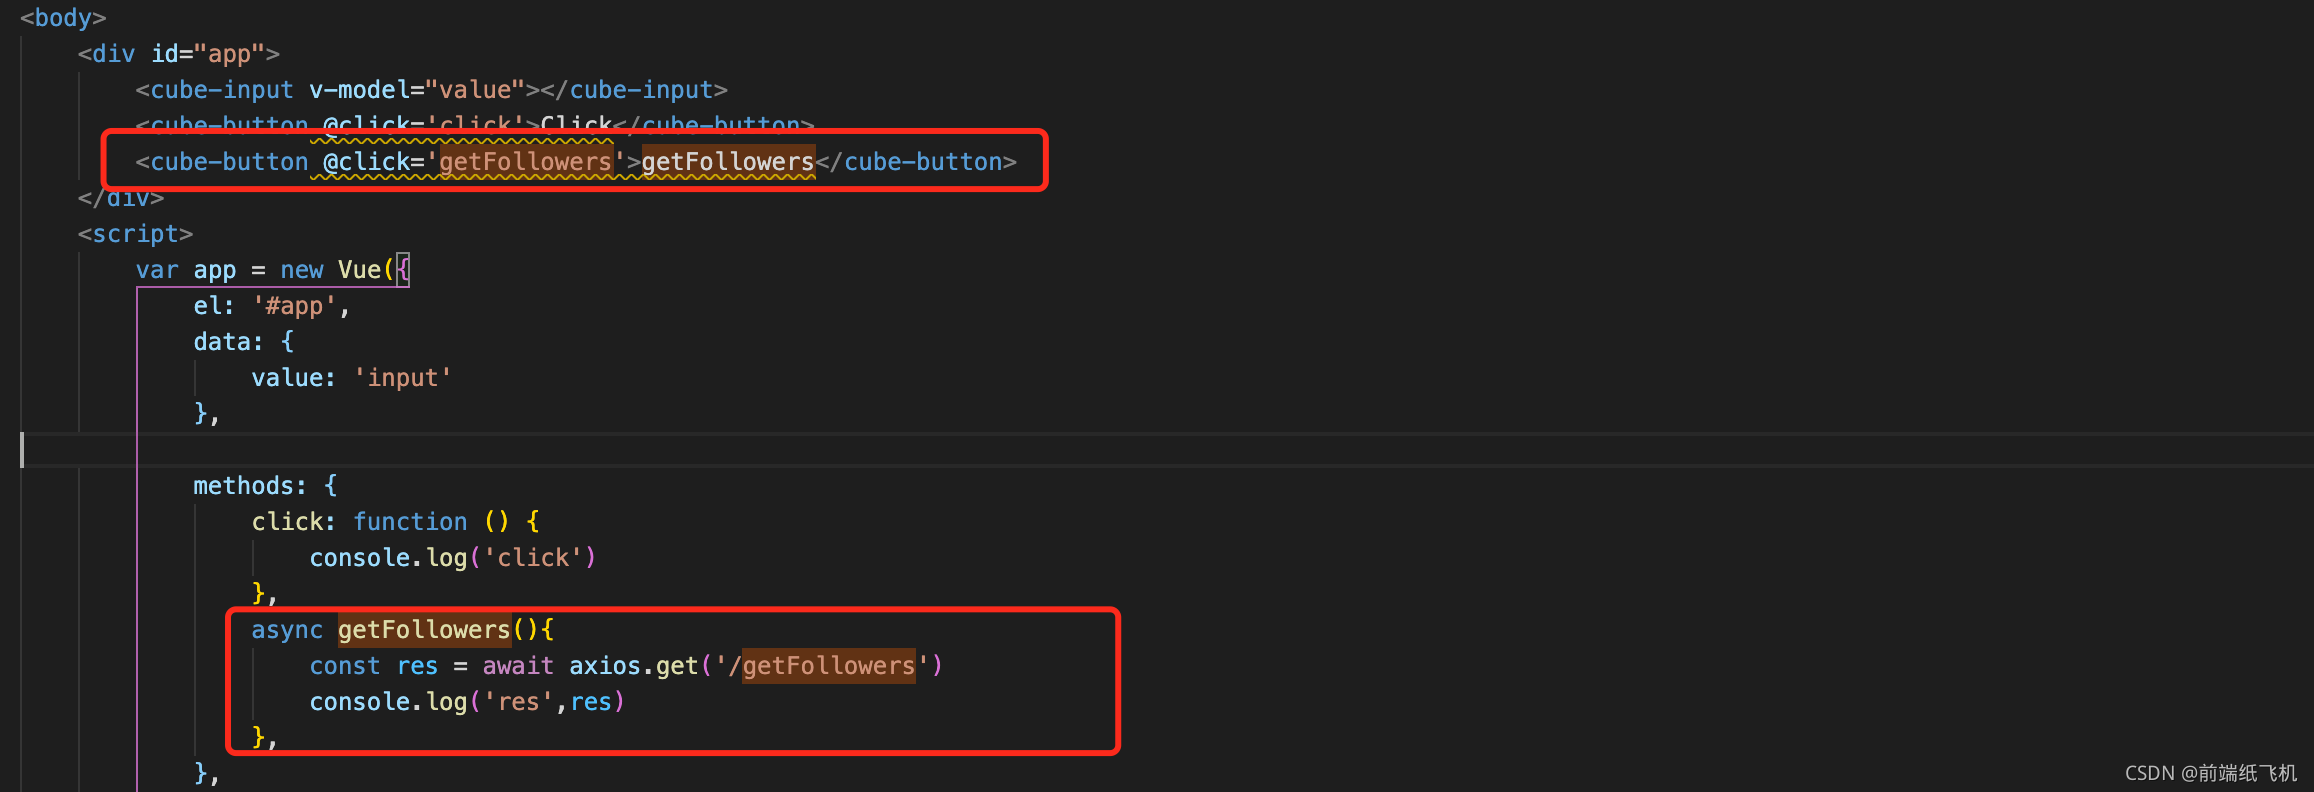This screenshot has height=792, width=2314.
Task: Click the data: object line
Action: pyautogui.click(x=244, y=342)
